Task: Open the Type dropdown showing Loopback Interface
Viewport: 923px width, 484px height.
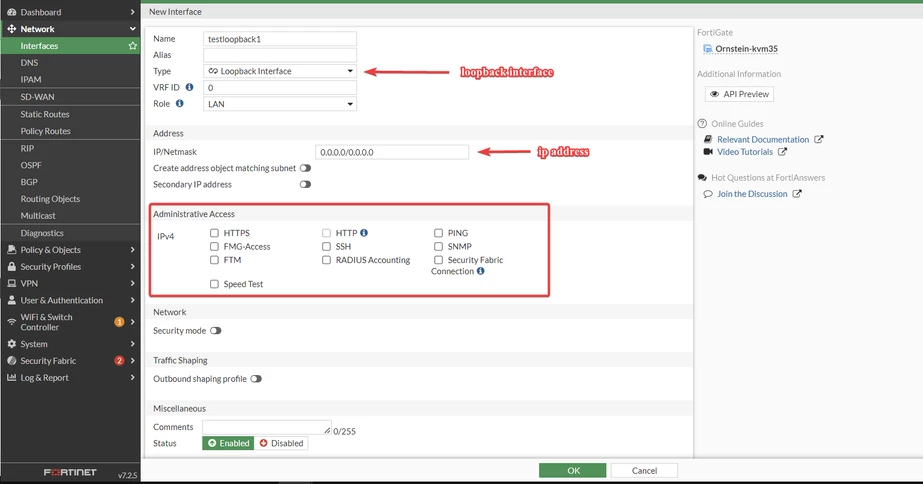Action: (280, 71)
